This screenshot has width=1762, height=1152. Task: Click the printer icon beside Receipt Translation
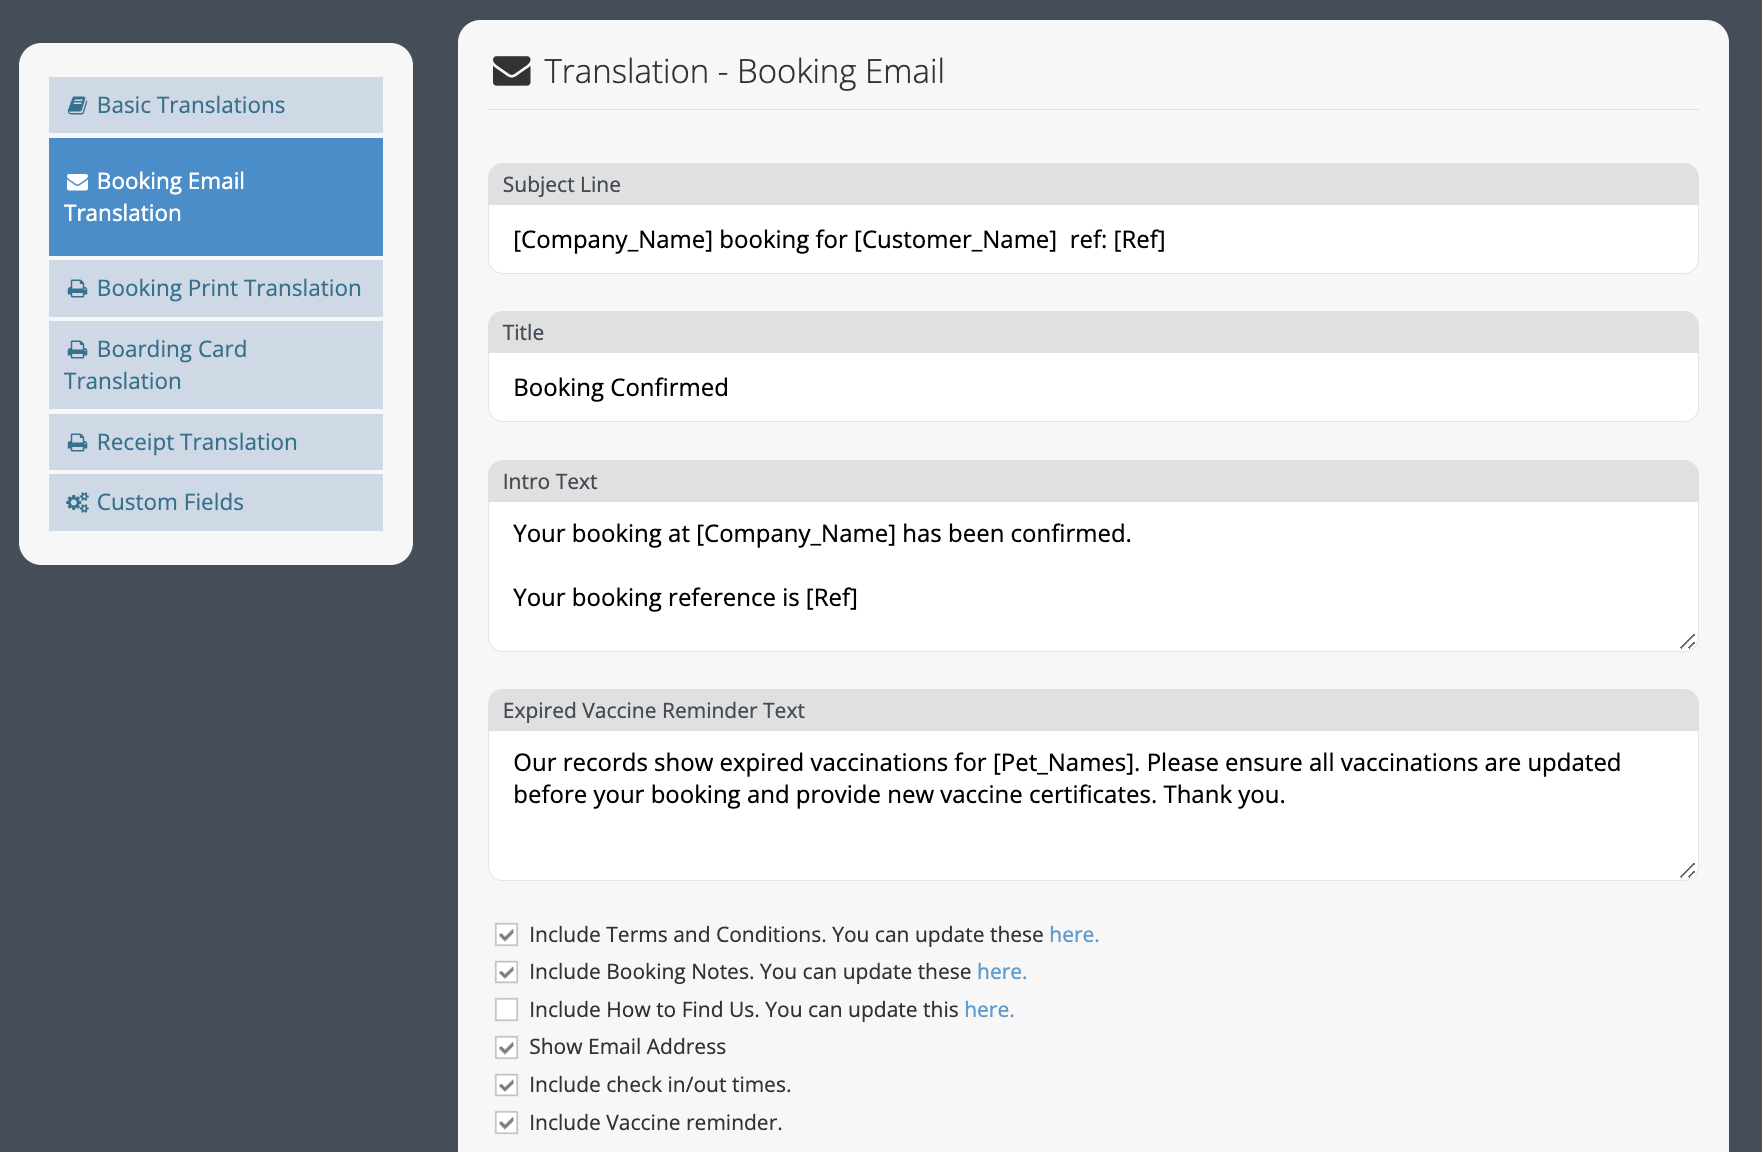click(77, 443)
